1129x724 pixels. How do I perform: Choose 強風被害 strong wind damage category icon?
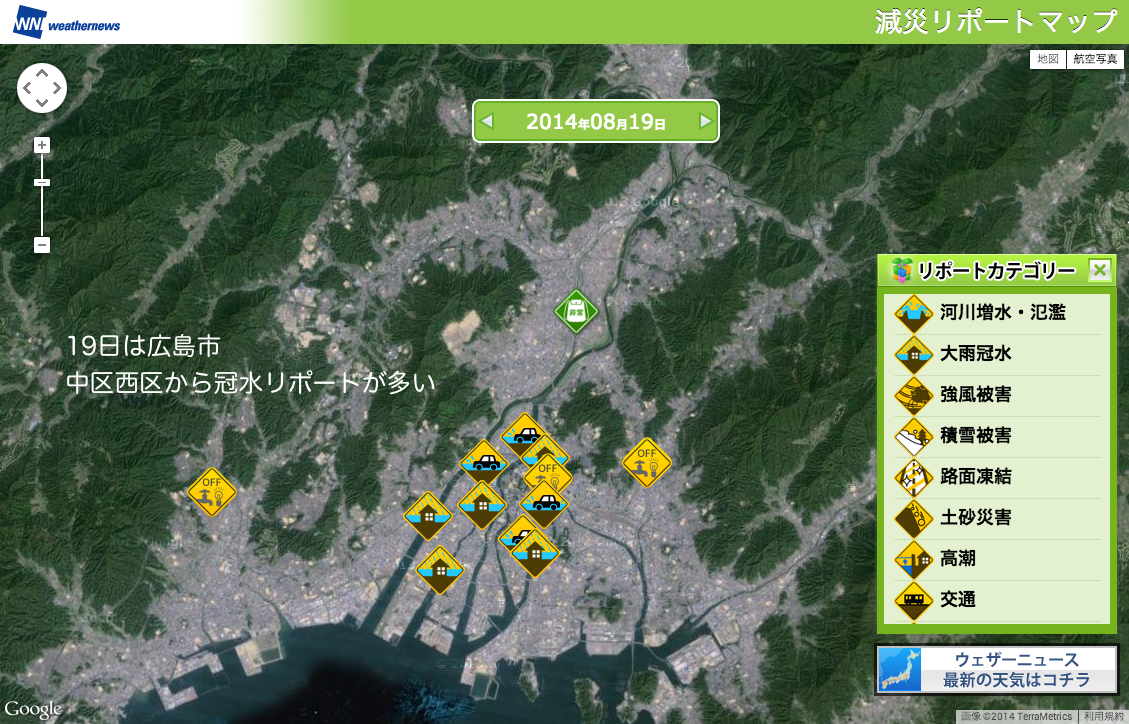pos(914,396)
